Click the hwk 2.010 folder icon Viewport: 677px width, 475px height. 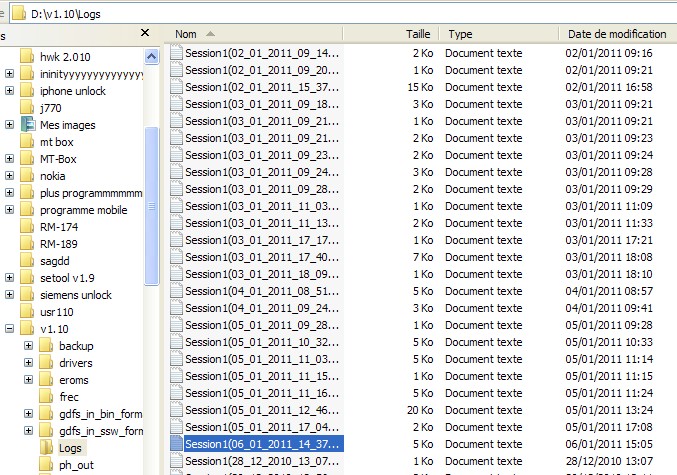pos(27,57)
